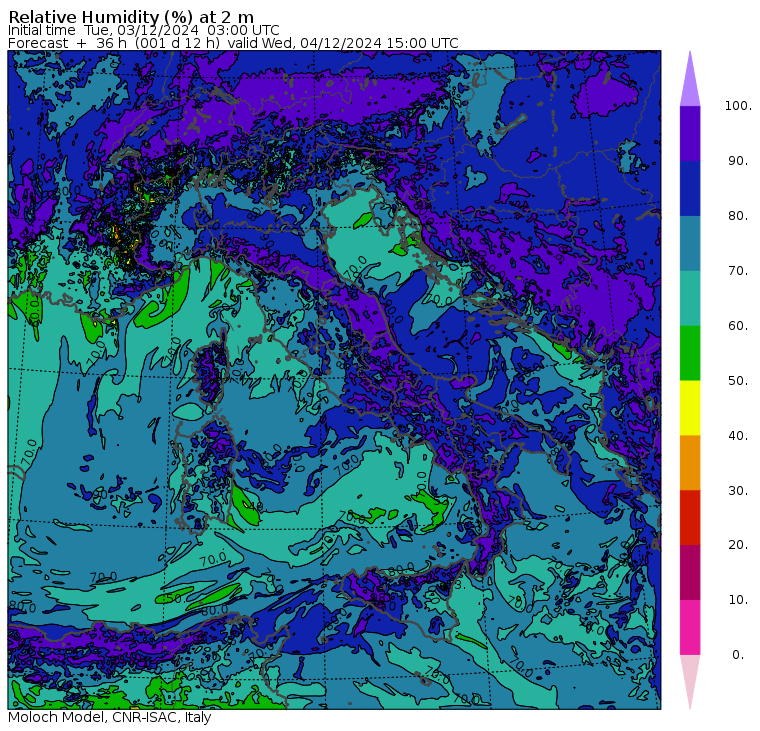
Task: Click the title 'Relative Humidity (%) at 2 m'
Action: coord(131,17)
